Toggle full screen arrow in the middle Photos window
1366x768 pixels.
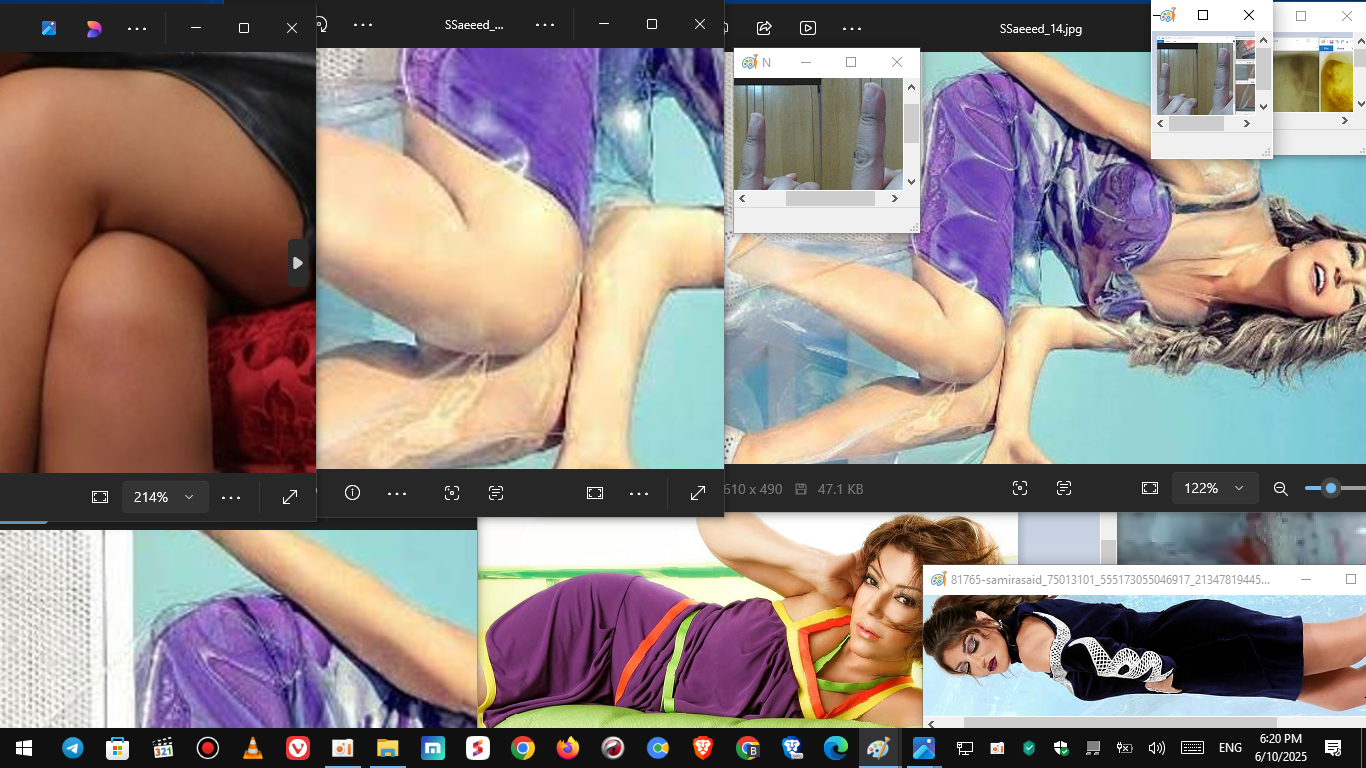pyautogui.click(x=698, y=493)
